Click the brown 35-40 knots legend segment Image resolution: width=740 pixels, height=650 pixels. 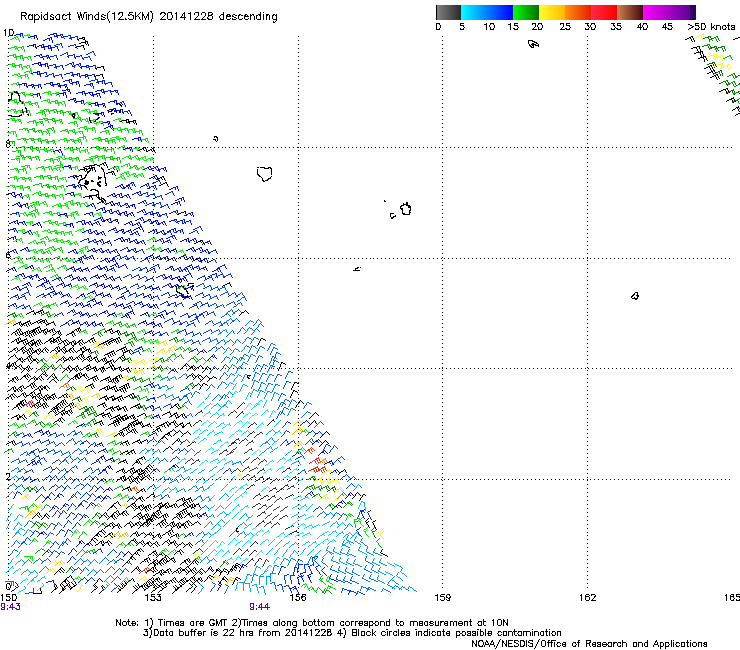point(630,12)
